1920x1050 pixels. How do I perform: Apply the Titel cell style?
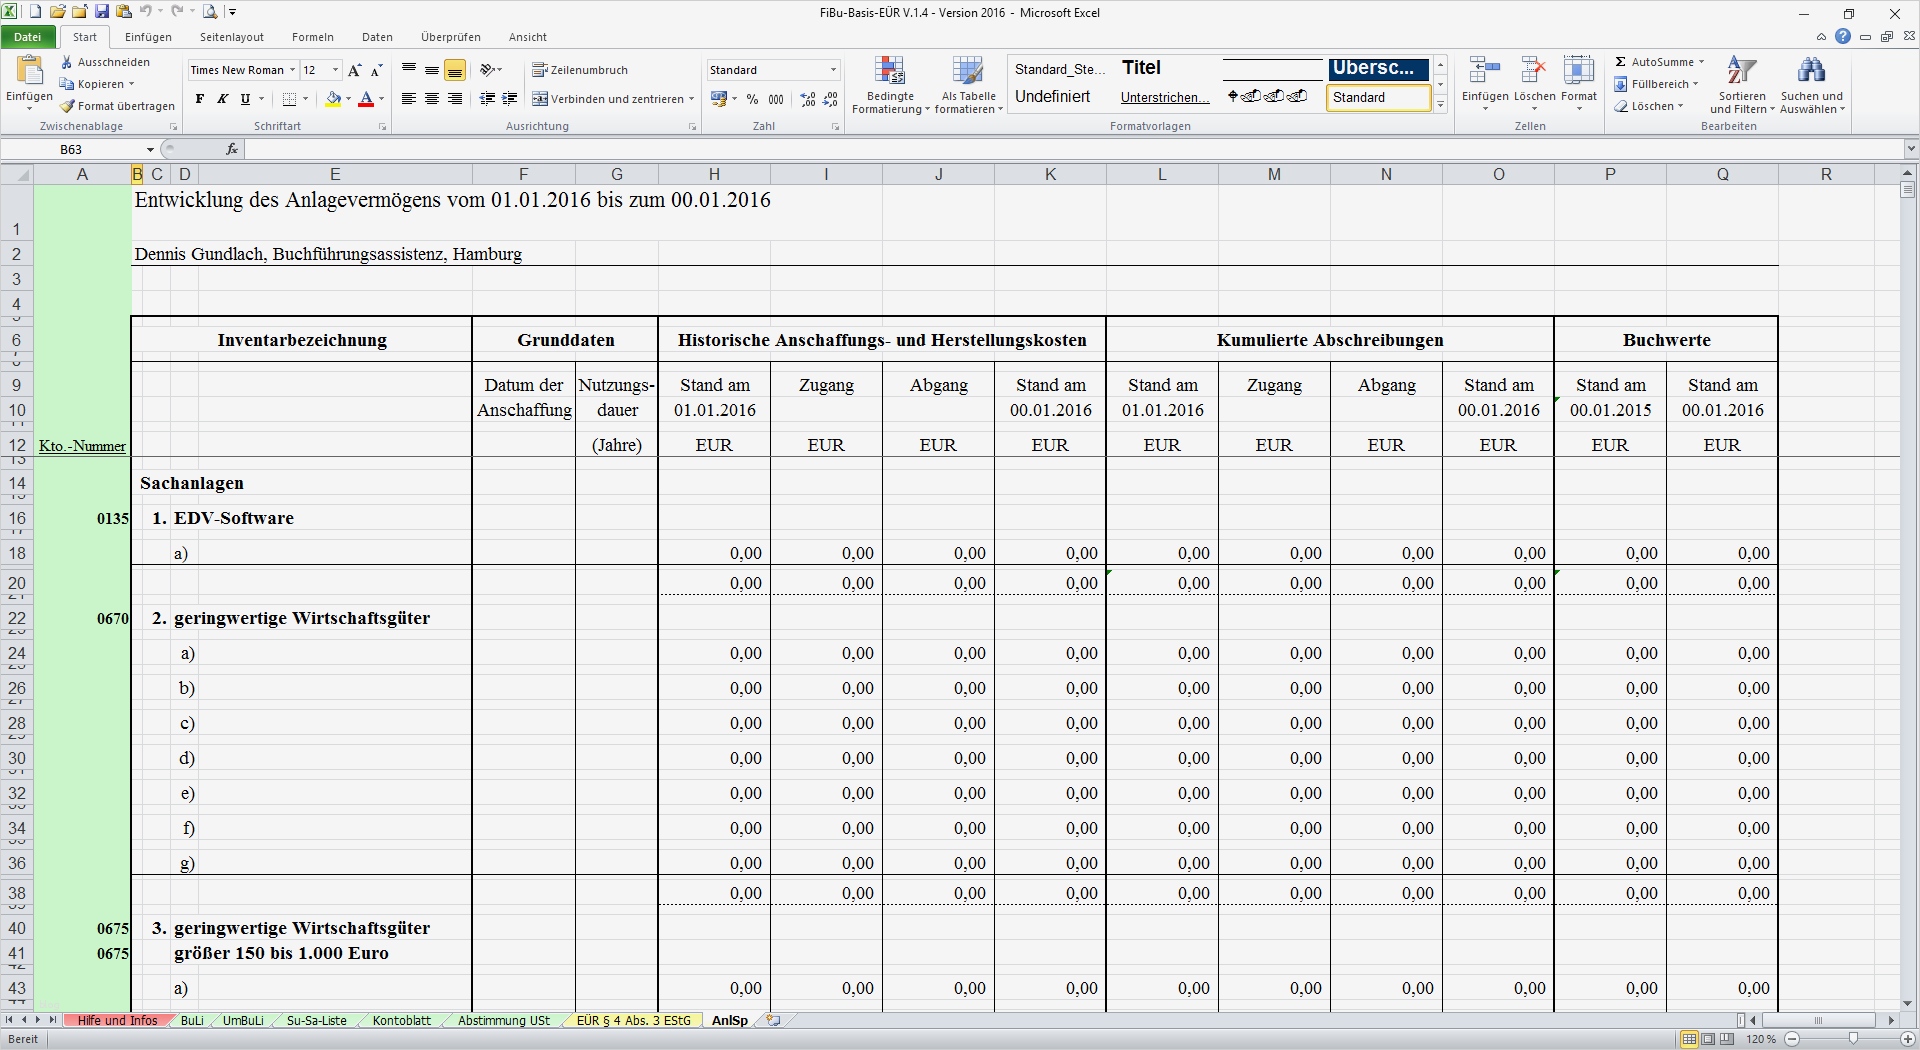(x=1141, y=68)
